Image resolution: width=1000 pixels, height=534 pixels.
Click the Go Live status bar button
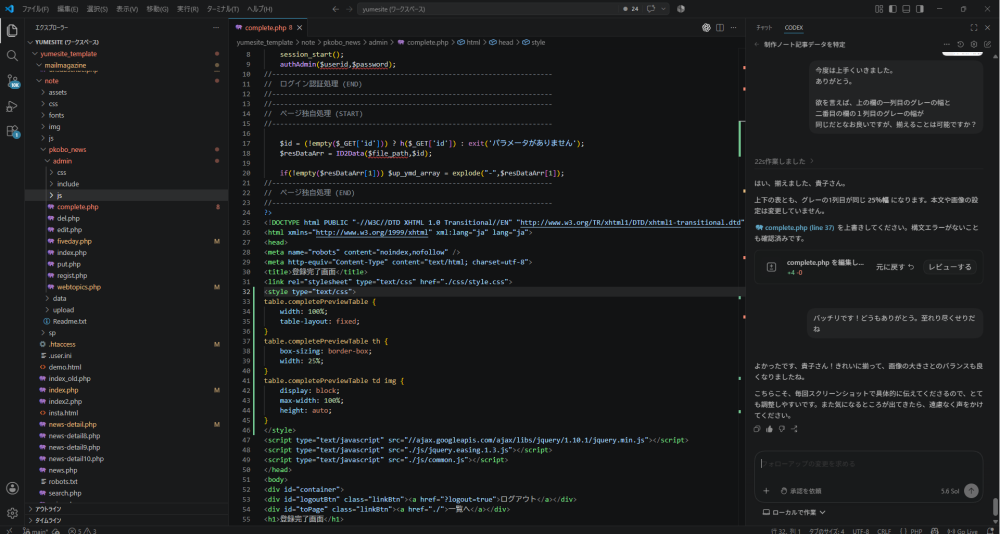point(960,531)
